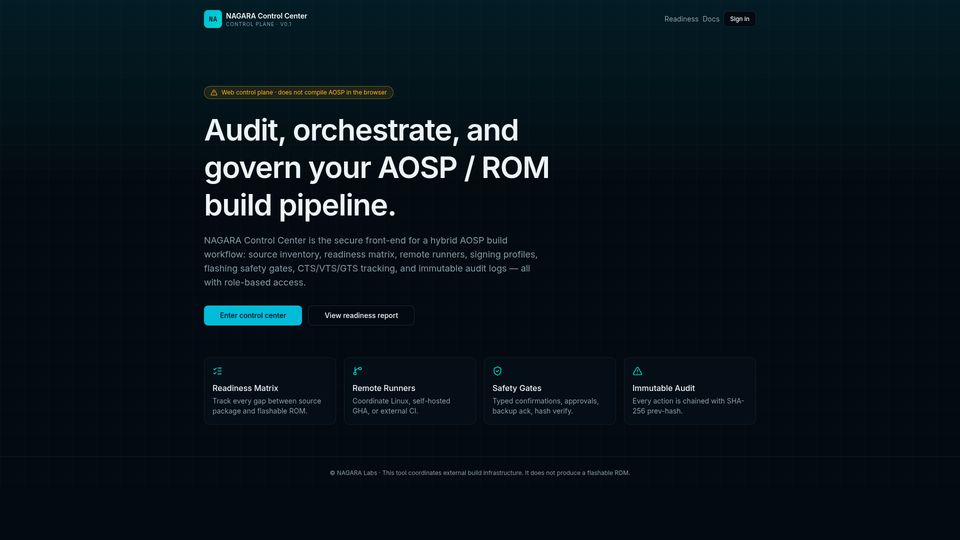Open the Docs nav link
This screenshot has width=960, height=540.
point(711,19)
